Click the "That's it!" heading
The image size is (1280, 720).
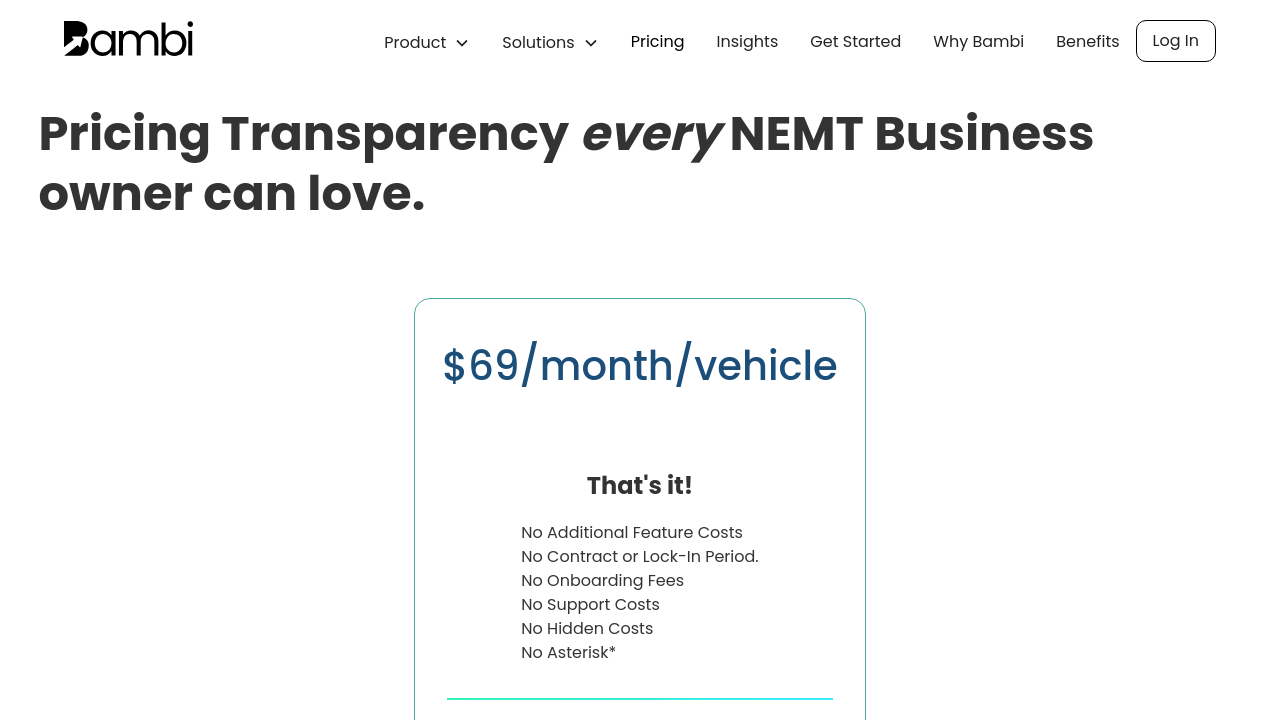(x=640, y=485)
